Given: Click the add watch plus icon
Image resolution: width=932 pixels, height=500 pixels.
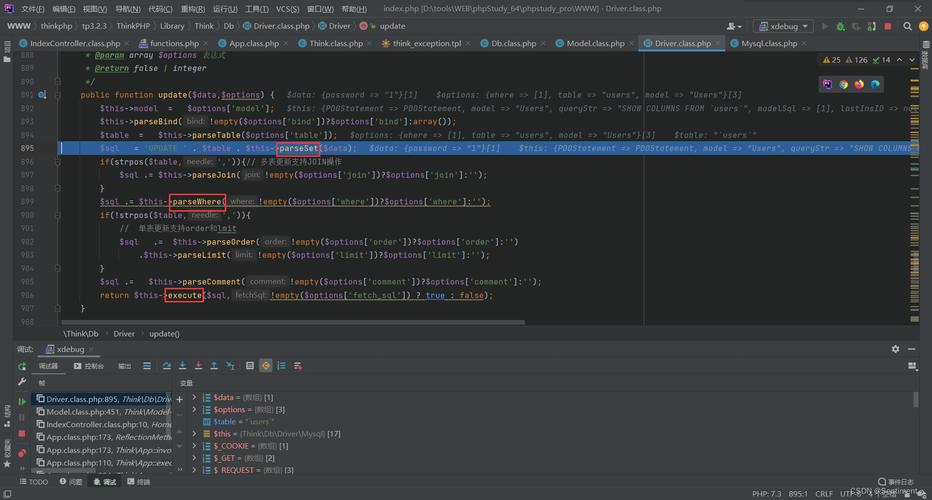Looking at the screenshot, I should click(x=180, y=400).
